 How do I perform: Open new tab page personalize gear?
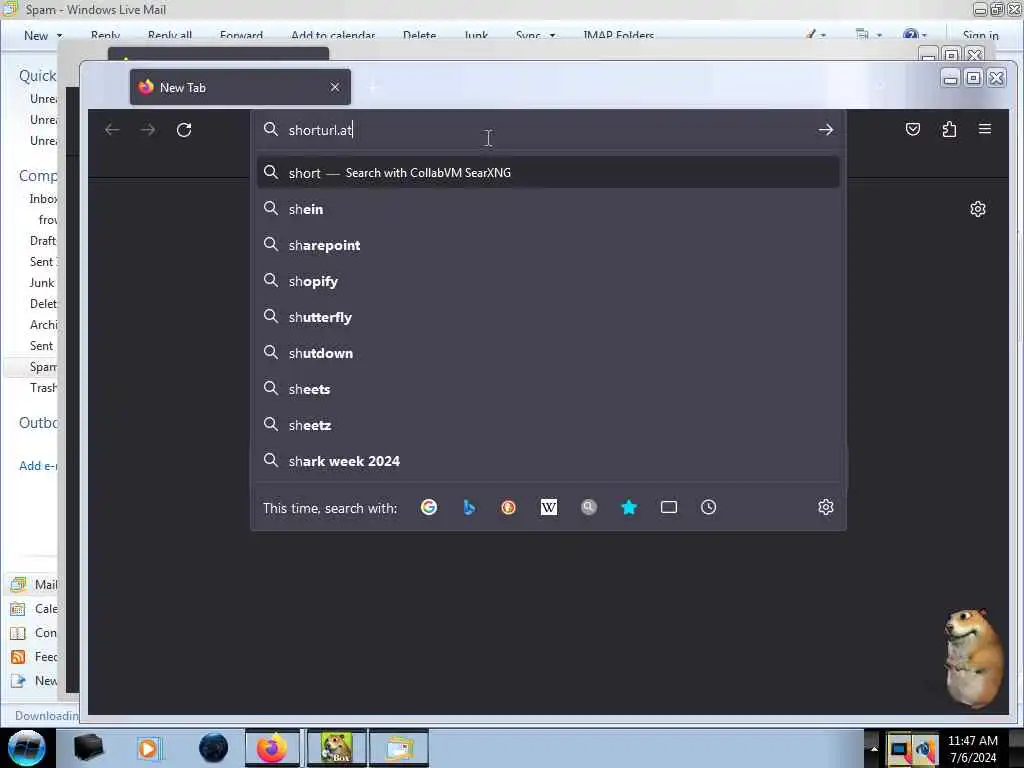click(x=978, y=209)
